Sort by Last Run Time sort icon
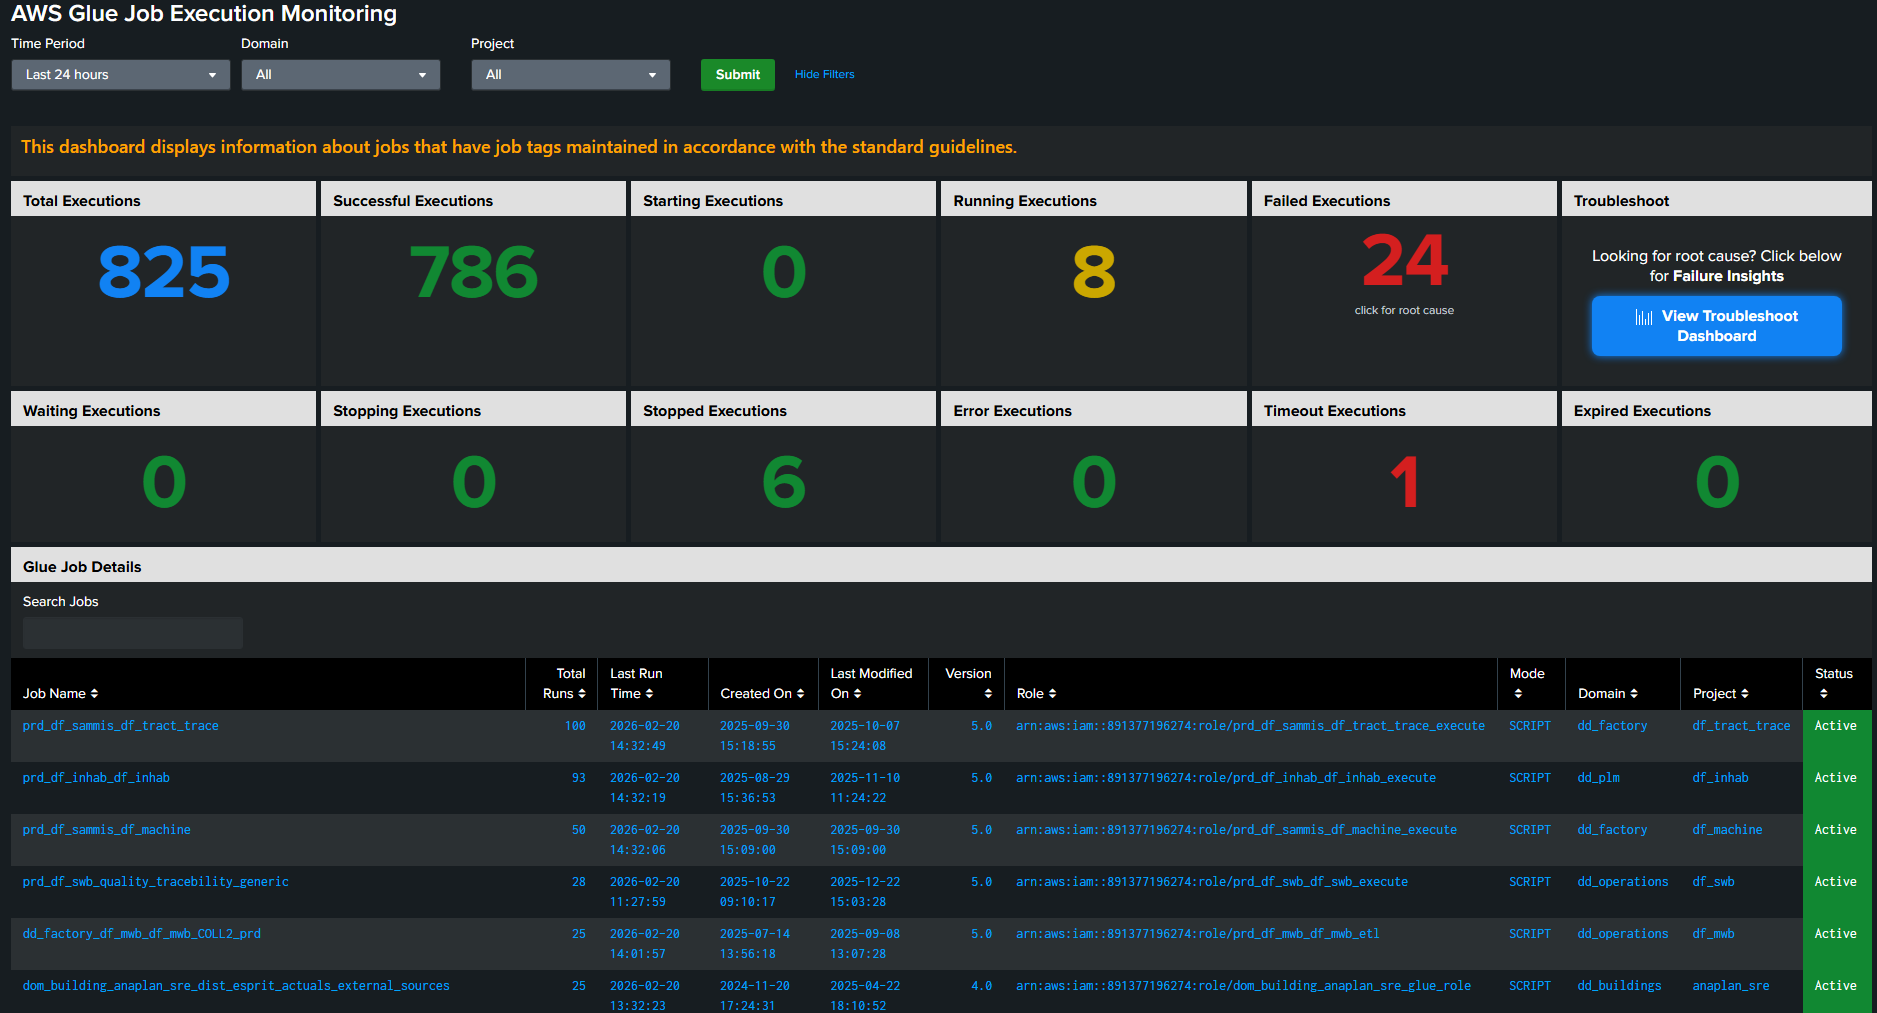Viewport: 1877px width, 1013px height. pos(649,693)
